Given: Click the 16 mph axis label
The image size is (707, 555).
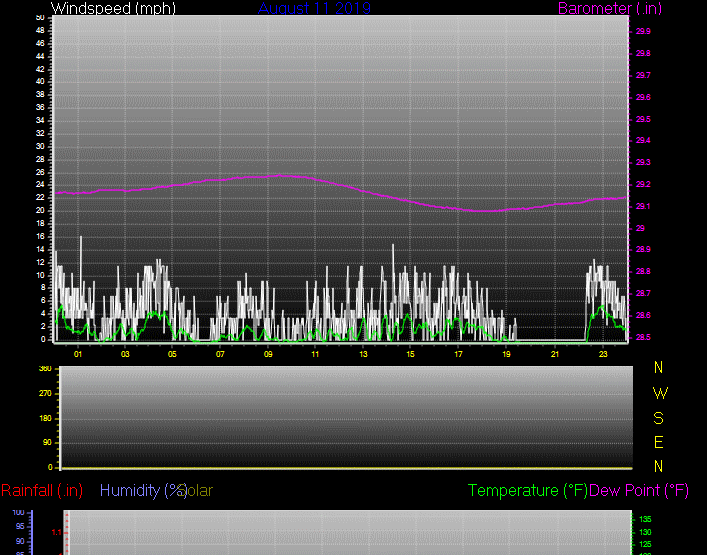Looking at the screenshot, I should (x=41, y=236).
